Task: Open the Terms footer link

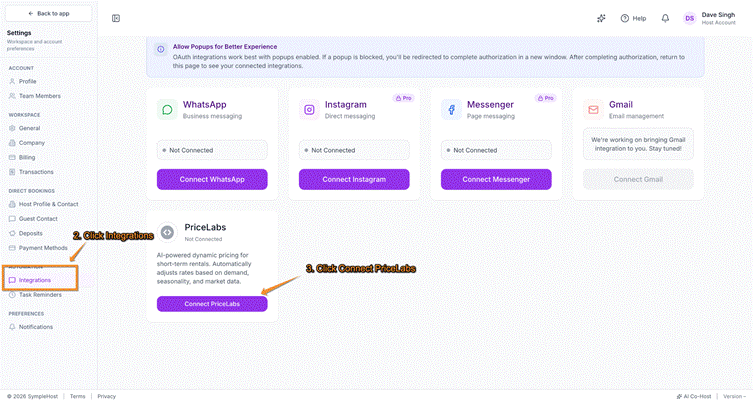Action: click(77, 396)
